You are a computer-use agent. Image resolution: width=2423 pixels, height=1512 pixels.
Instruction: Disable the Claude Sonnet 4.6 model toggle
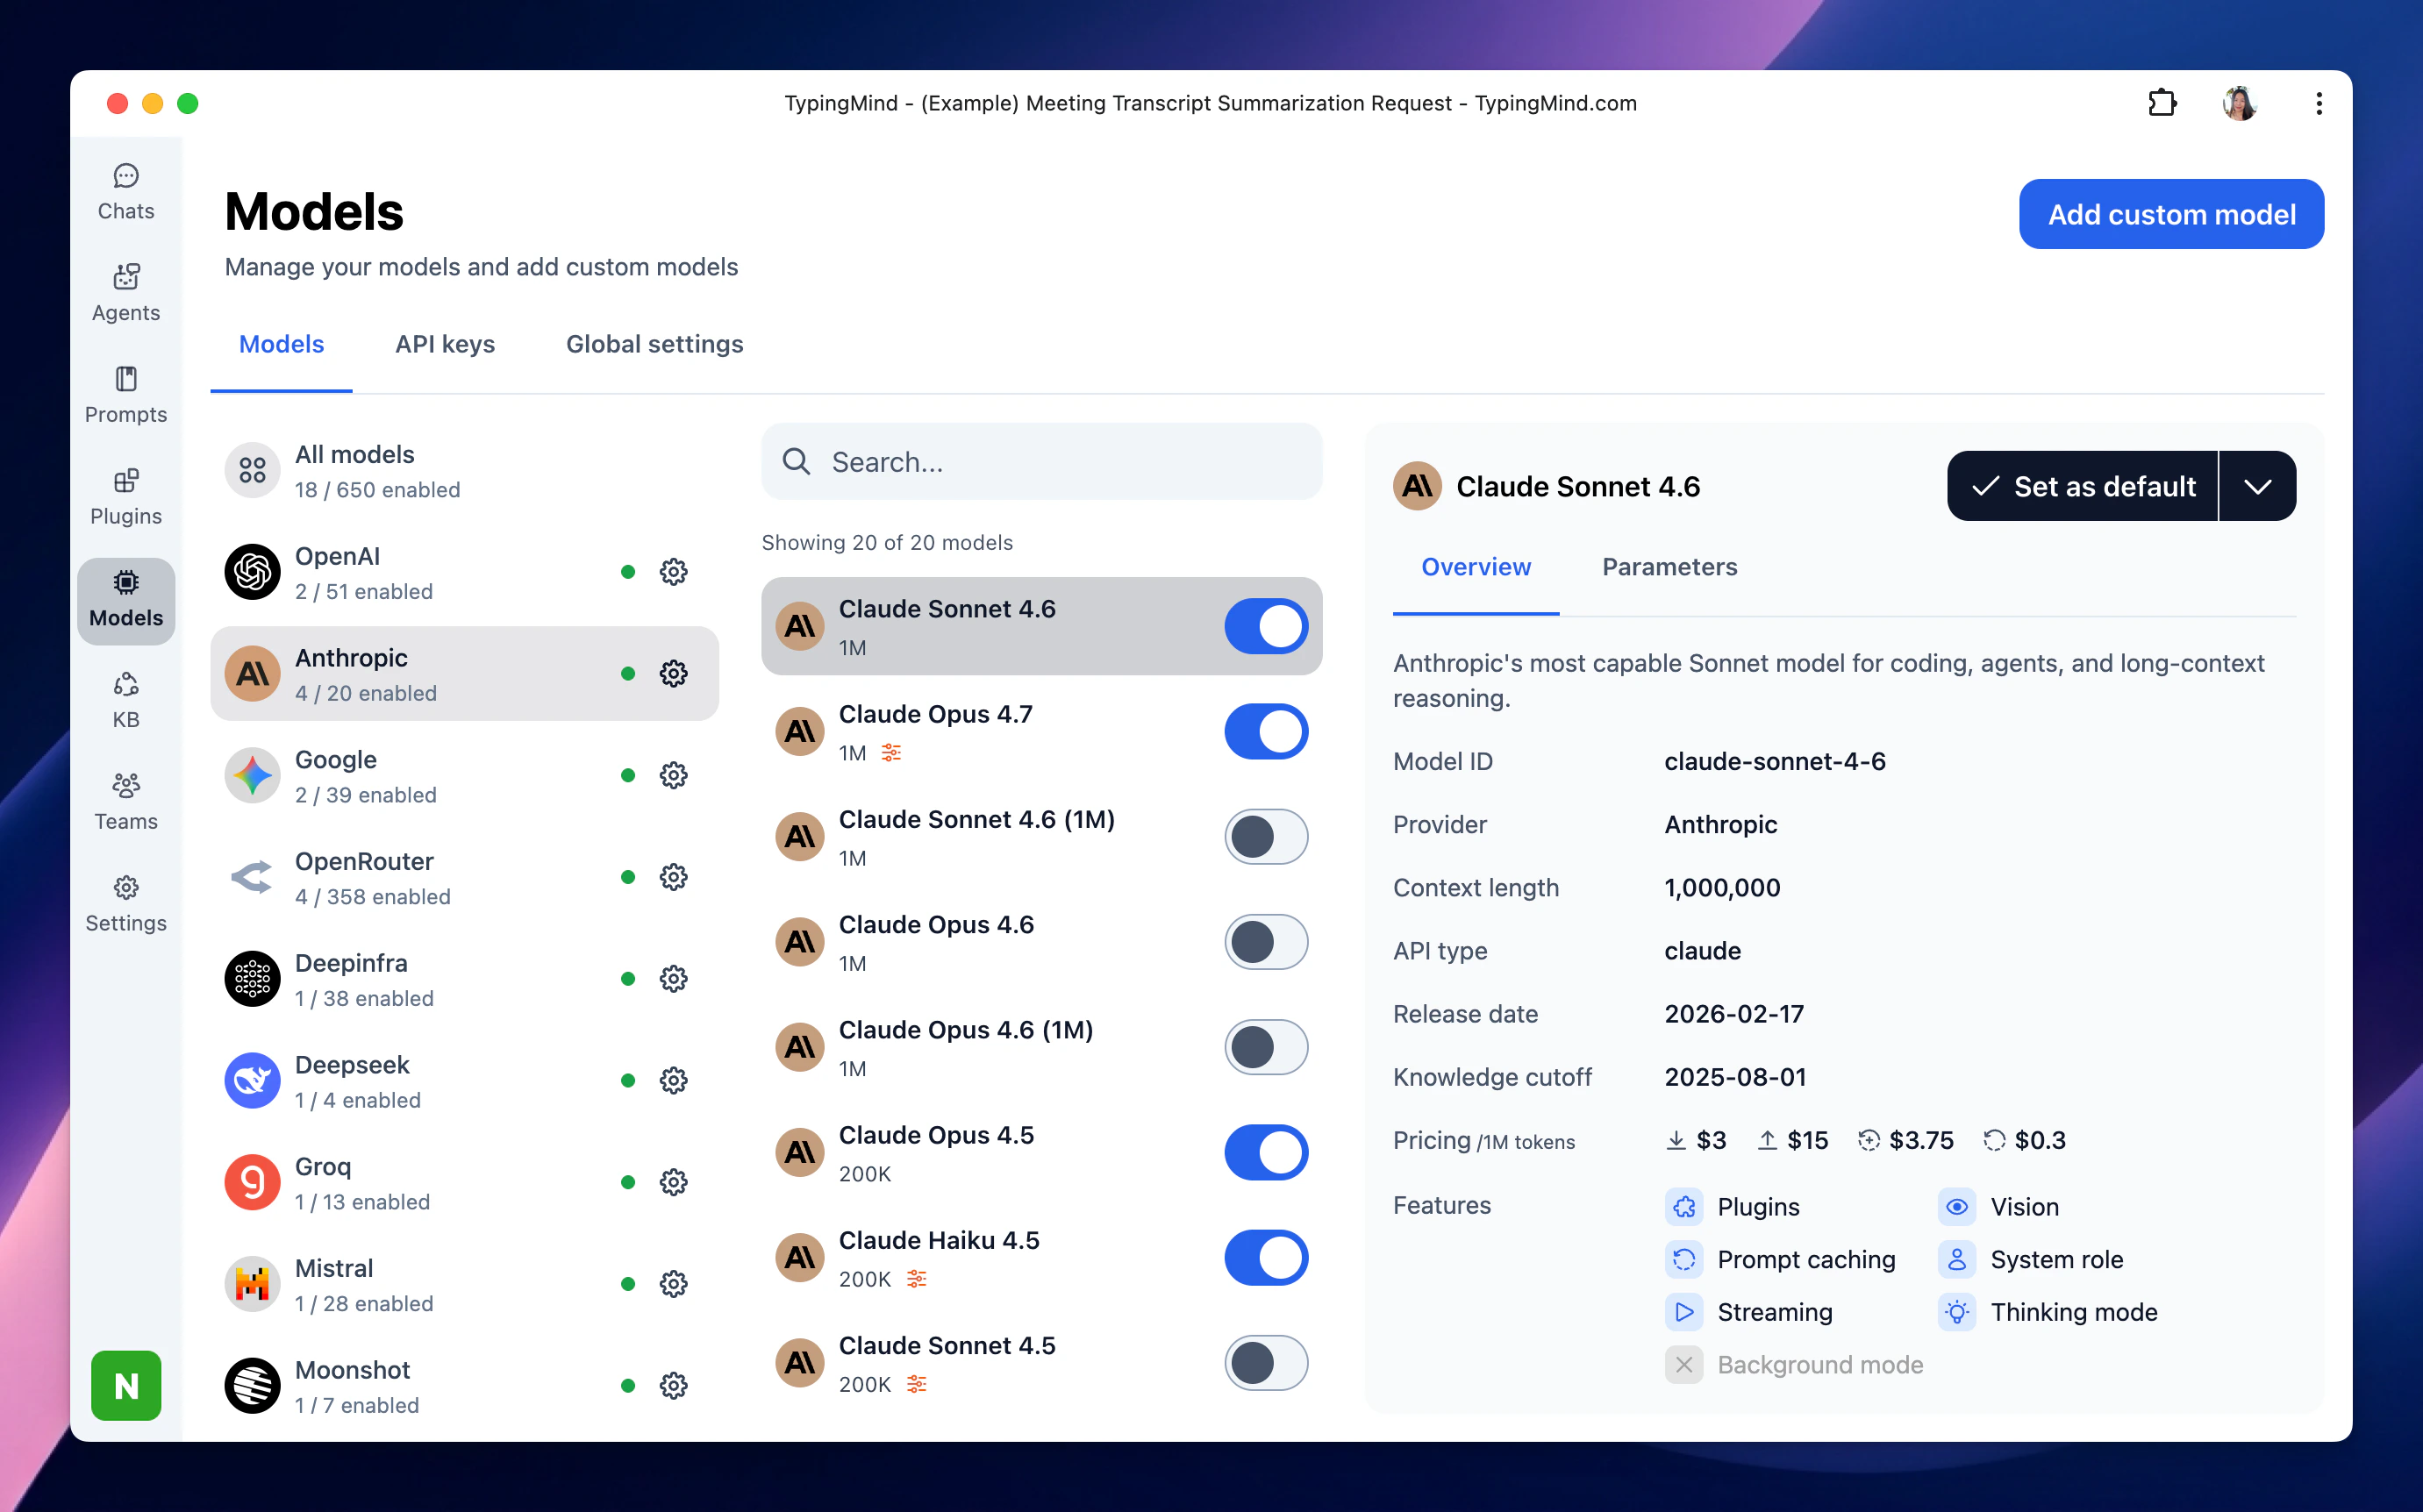(x=1266, y=627)
